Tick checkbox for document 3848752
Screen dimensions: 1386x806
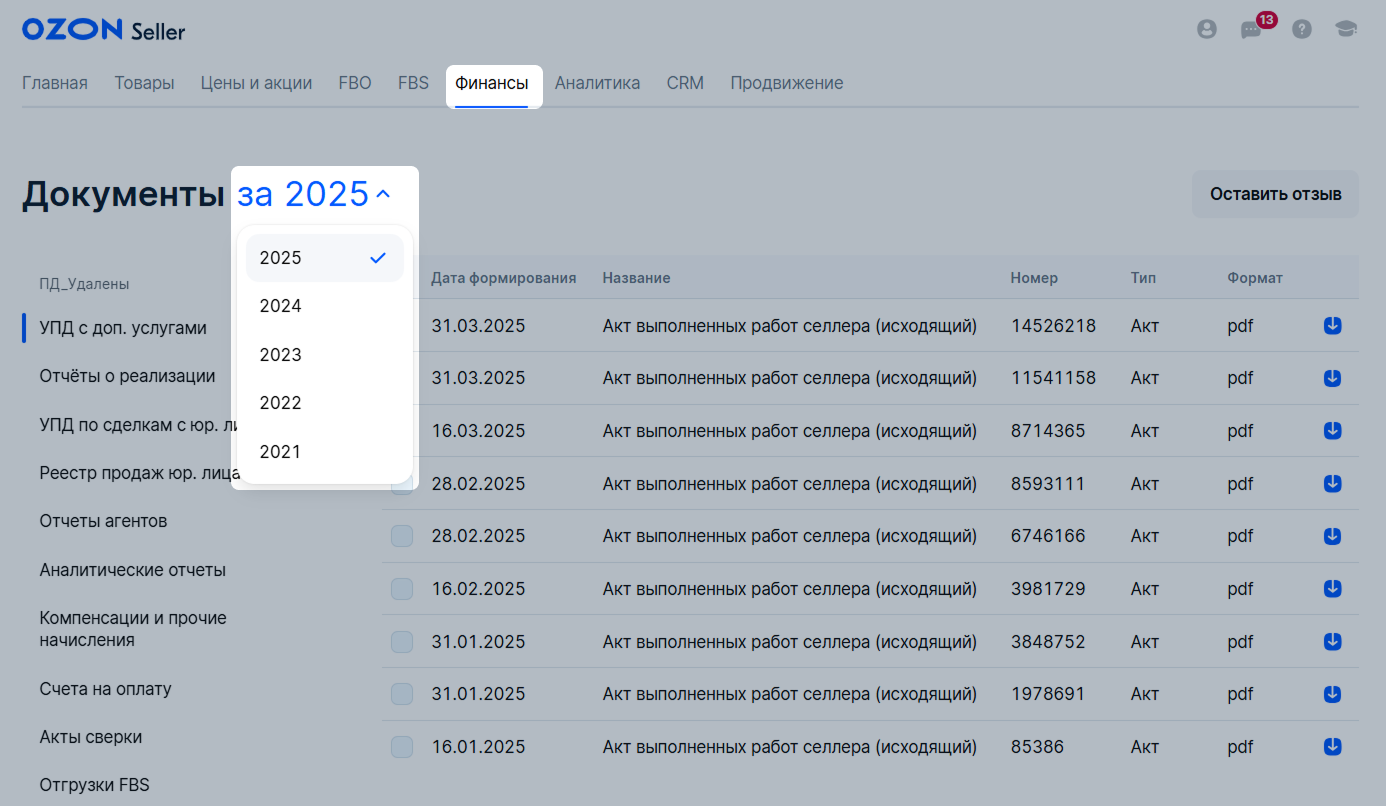[402, 641]
